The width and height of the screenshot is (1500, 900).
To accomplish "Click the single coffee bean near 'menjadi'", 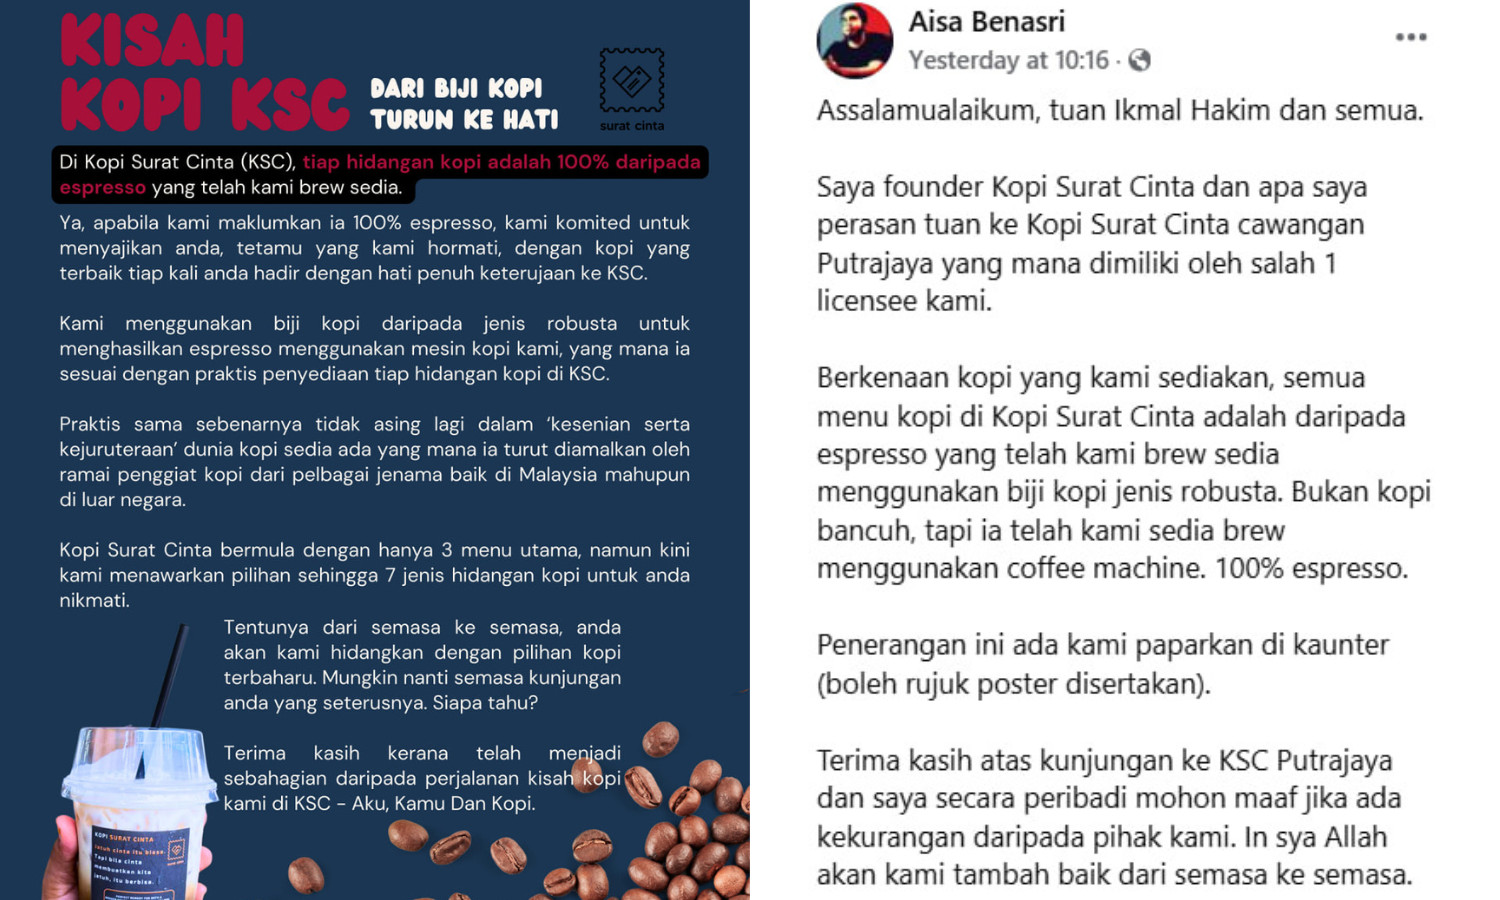I will click(x=660, y=740).
